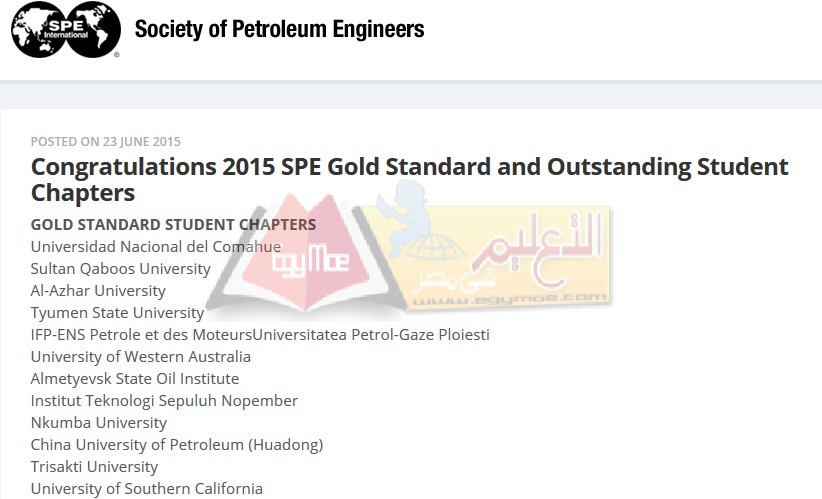Select the Gold Standard Student Chapters heading
The image size is (822, 499).
[173, 224]
